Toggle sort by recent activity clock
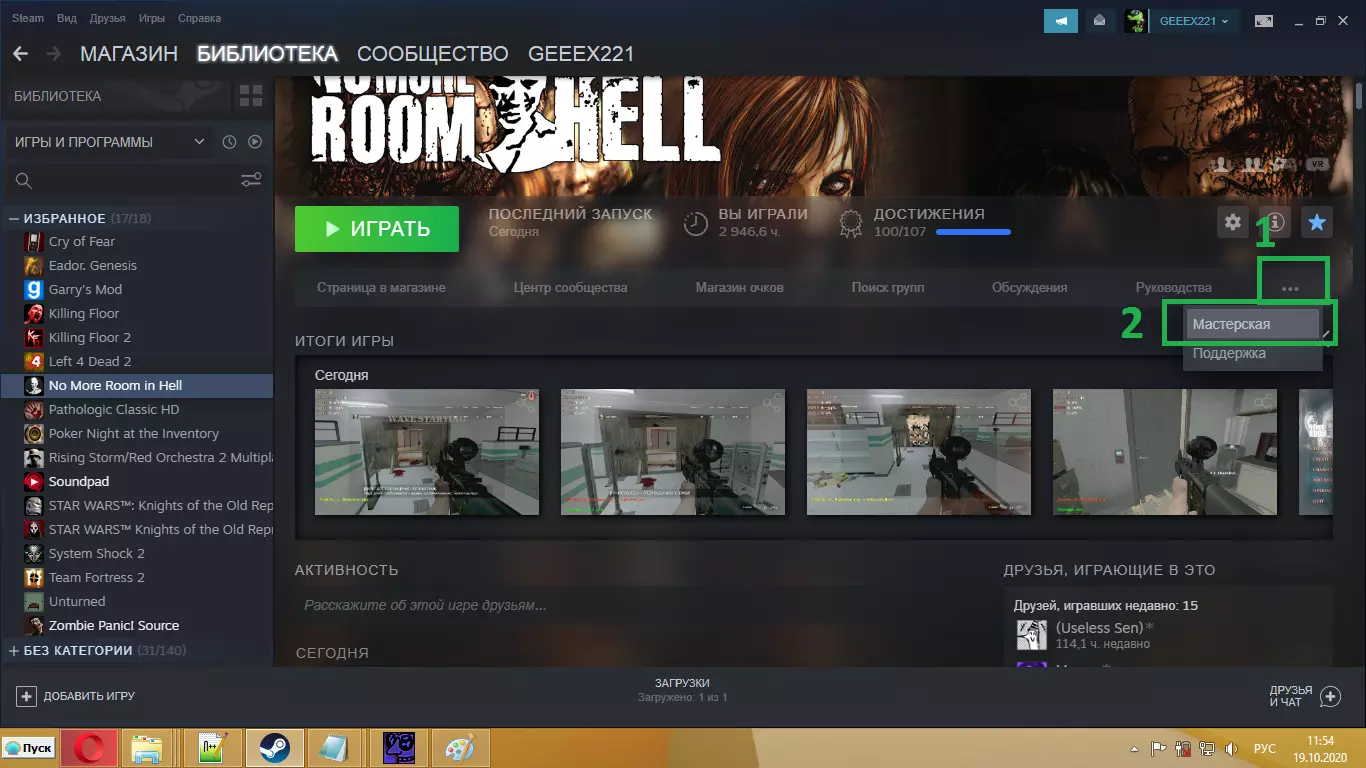Image resolution: width=1366 pixels, height=768 pixels. click(x=229, y=142)
